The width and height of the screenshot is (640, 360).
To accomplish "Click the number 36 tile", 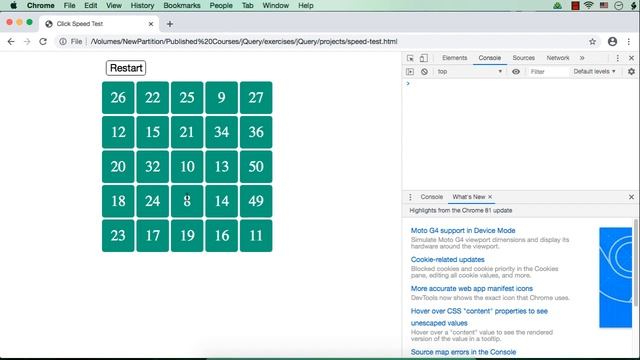I will pyautogui.click(x=256, y=132).
